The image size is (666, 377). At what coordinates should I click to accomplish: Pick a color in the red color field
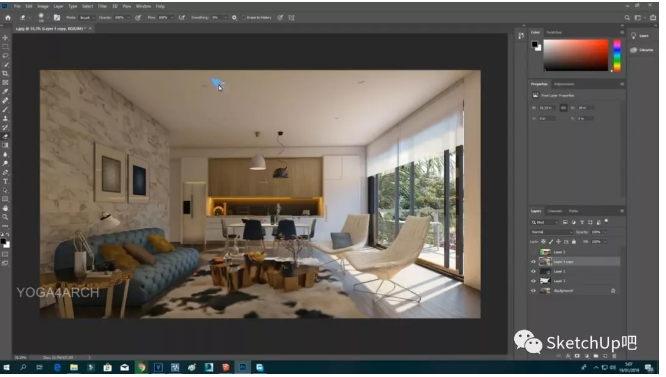[576, 55]
